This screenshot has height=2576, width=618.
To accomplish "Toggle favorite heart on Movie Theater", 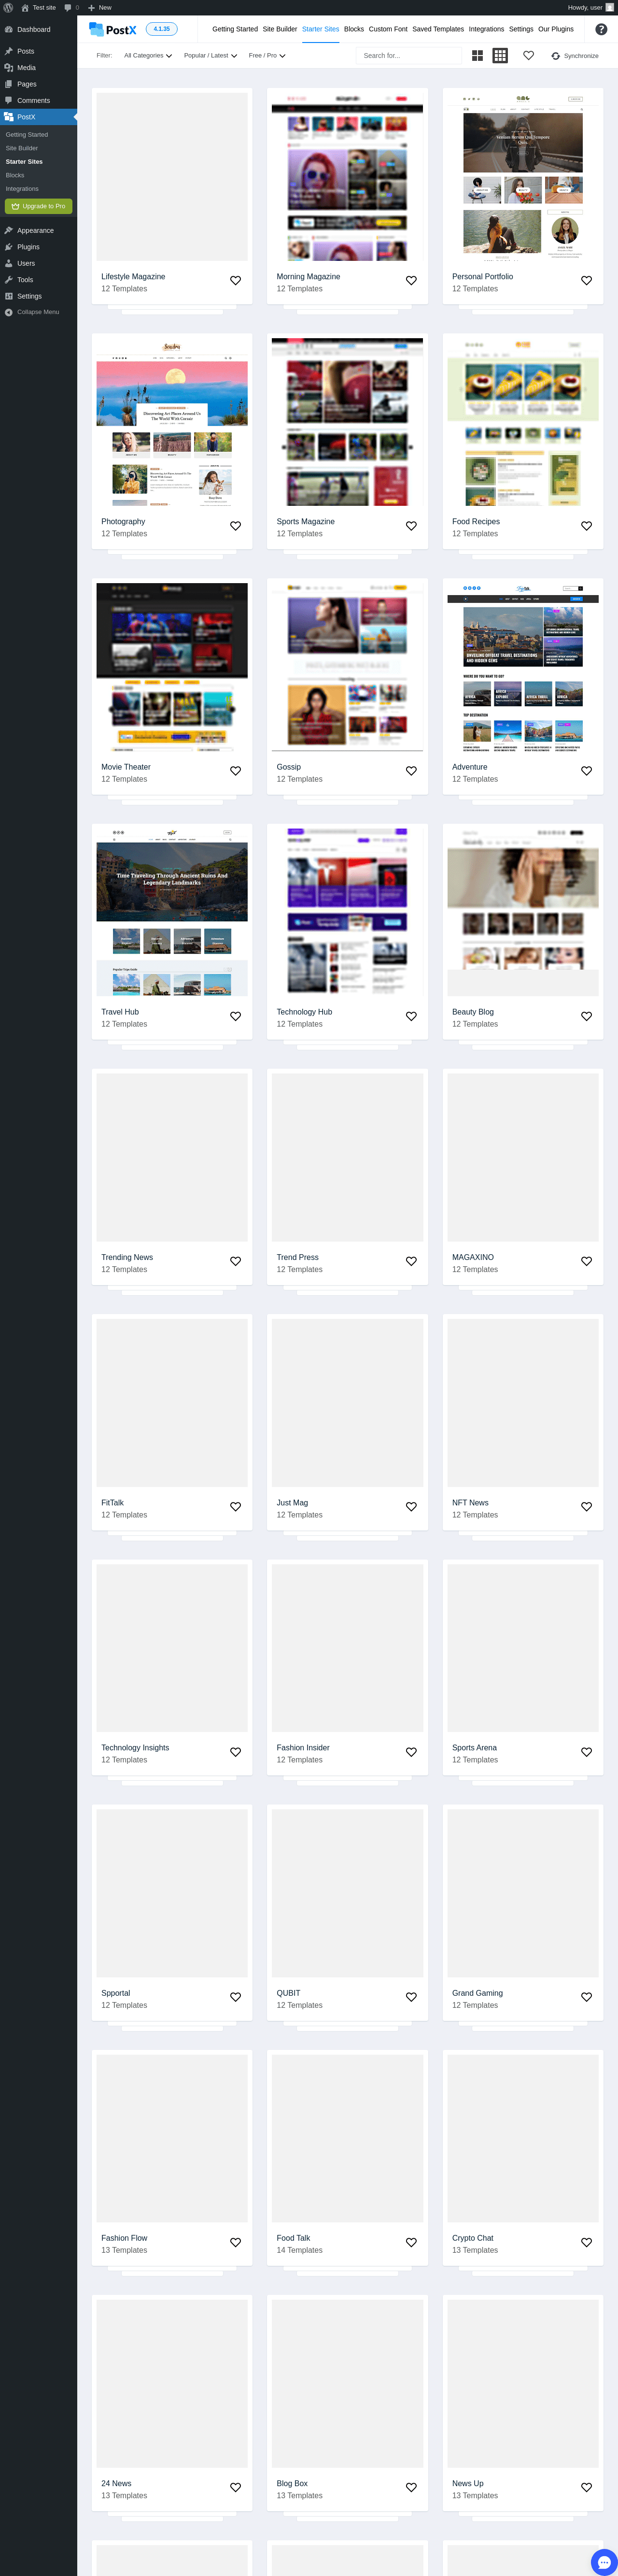I will (x=236, y=771).
